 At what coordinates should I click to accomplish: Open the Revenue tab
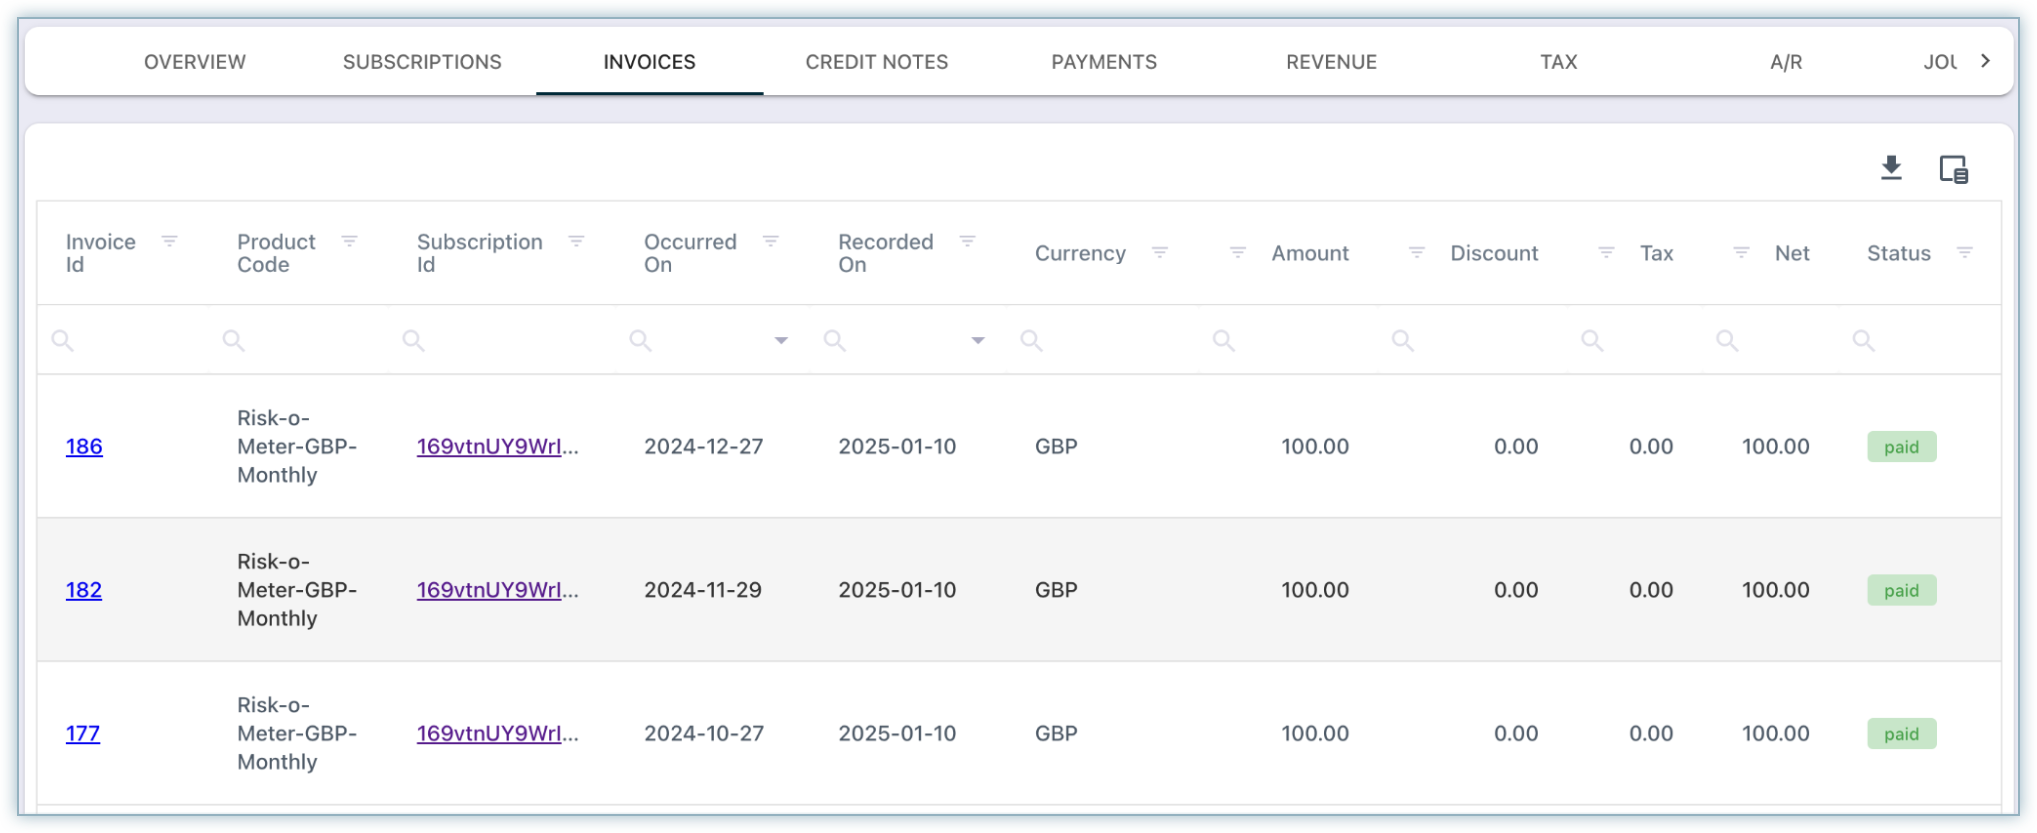[1331, 62]
